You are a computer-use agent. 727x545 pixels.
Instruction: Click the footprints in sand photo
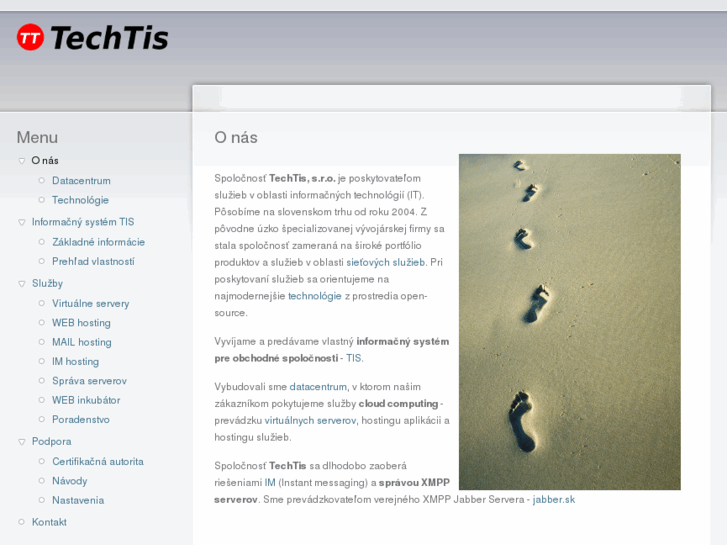click(570, 322)
